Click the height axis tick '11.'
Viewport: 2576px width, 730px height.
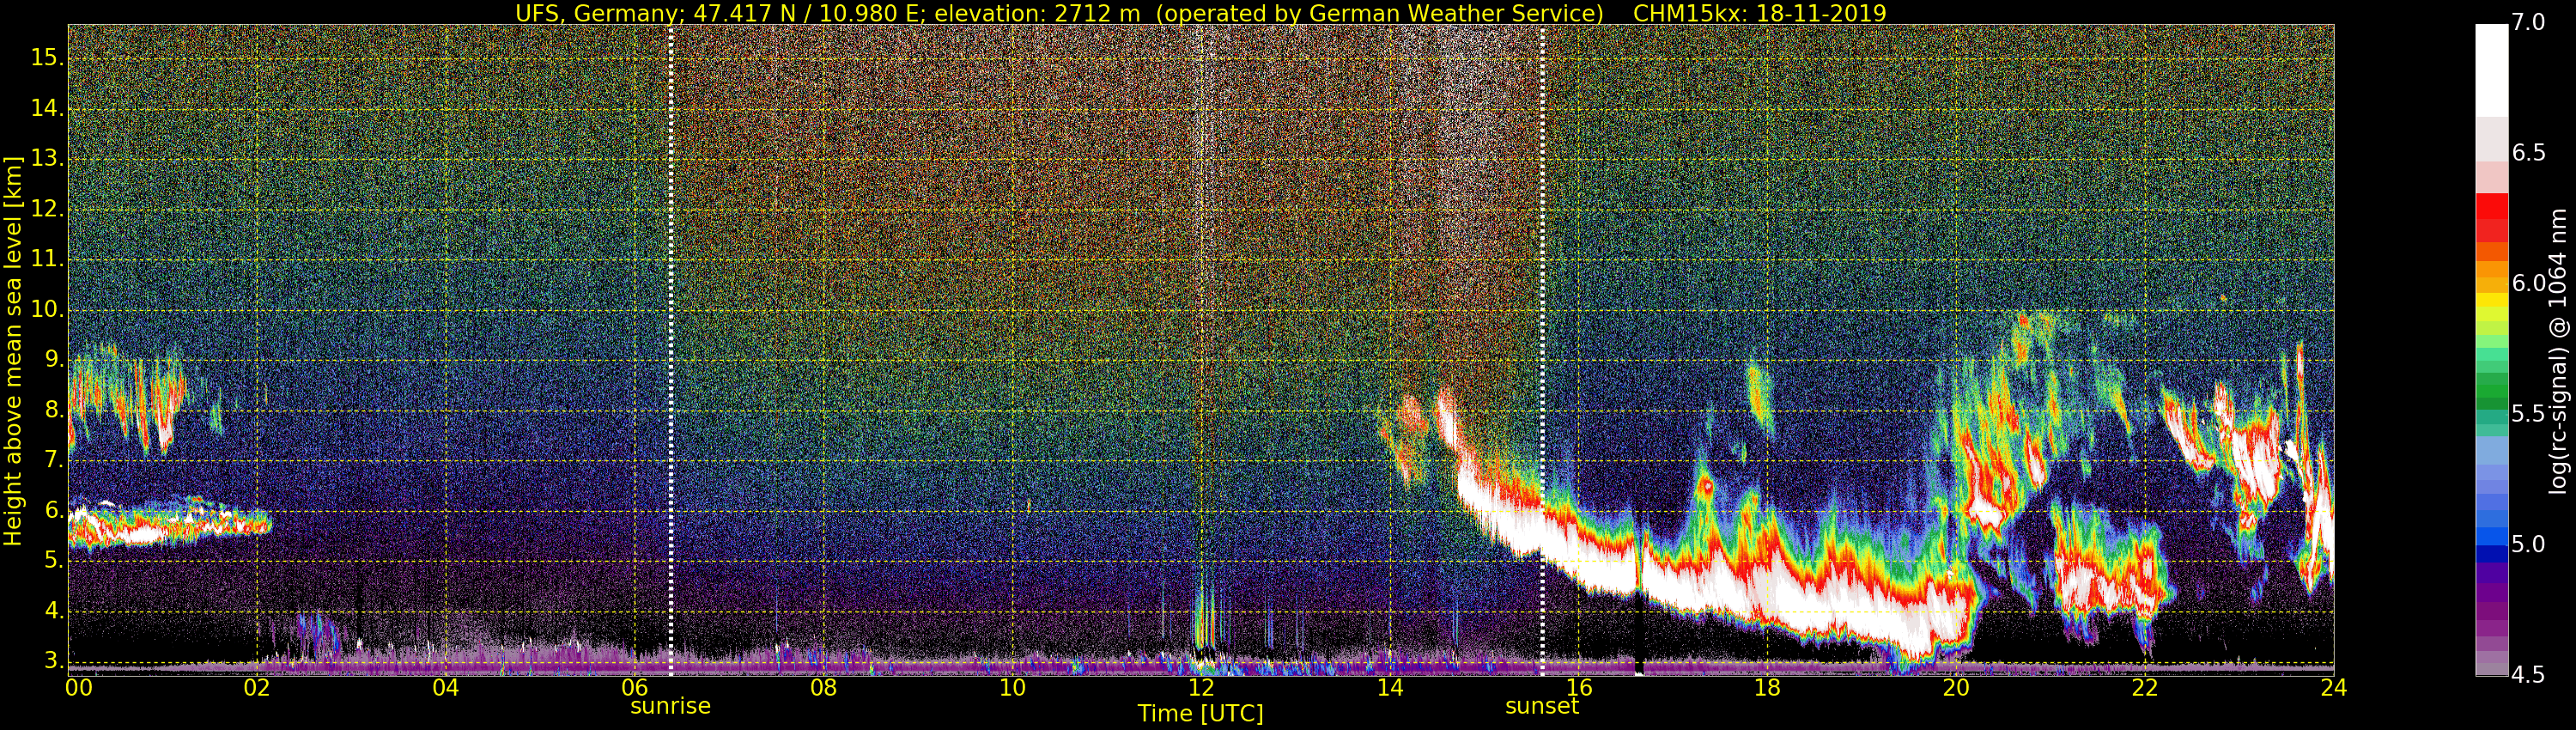point(47,260)
